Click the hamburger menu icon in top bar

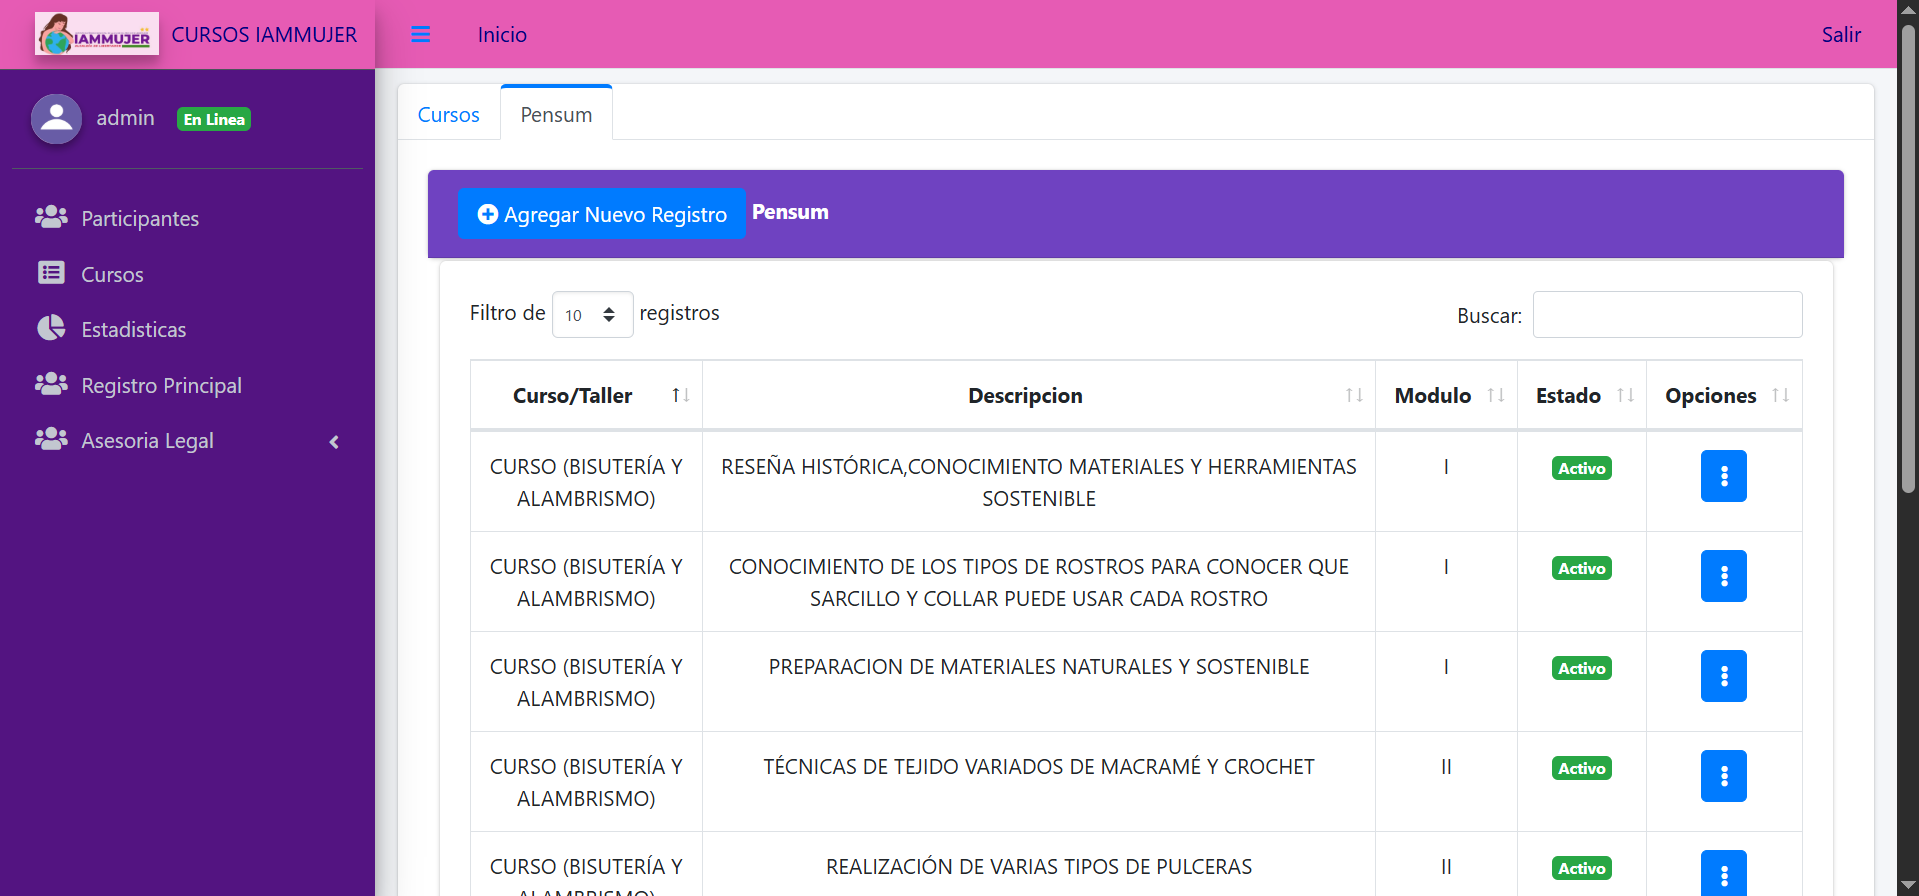click(x=421, y=35)
